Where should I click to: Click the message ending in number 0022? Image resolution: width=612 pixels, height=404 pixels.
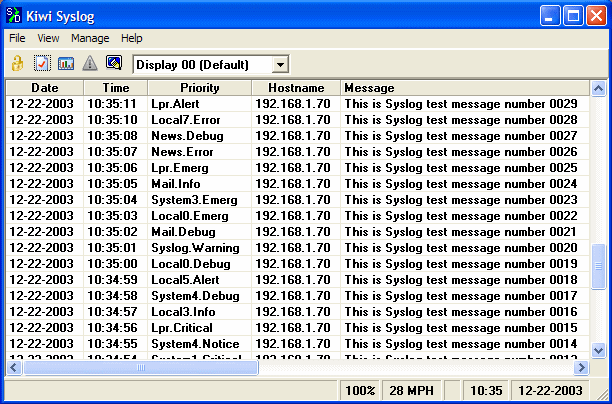click(x=465, y=216)
